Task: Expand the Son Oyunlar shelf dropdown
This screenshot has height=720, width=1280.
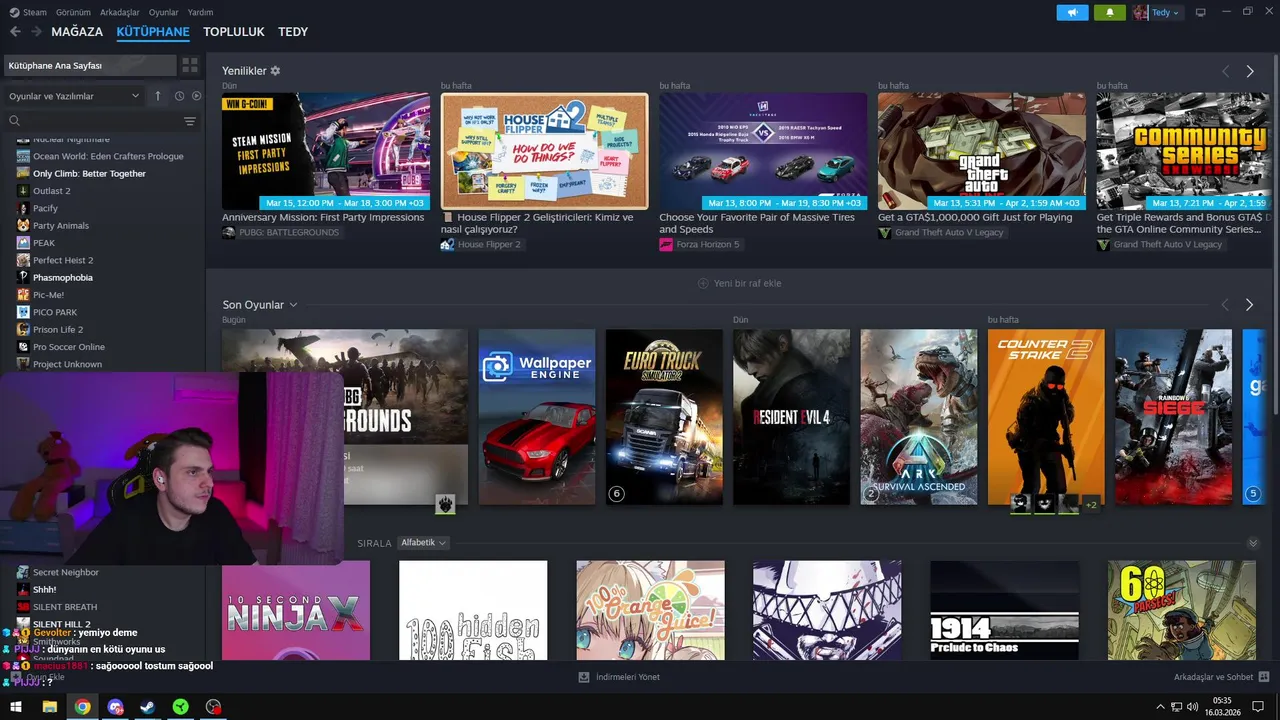Action: pyautogui.click(x=293, y=304)
